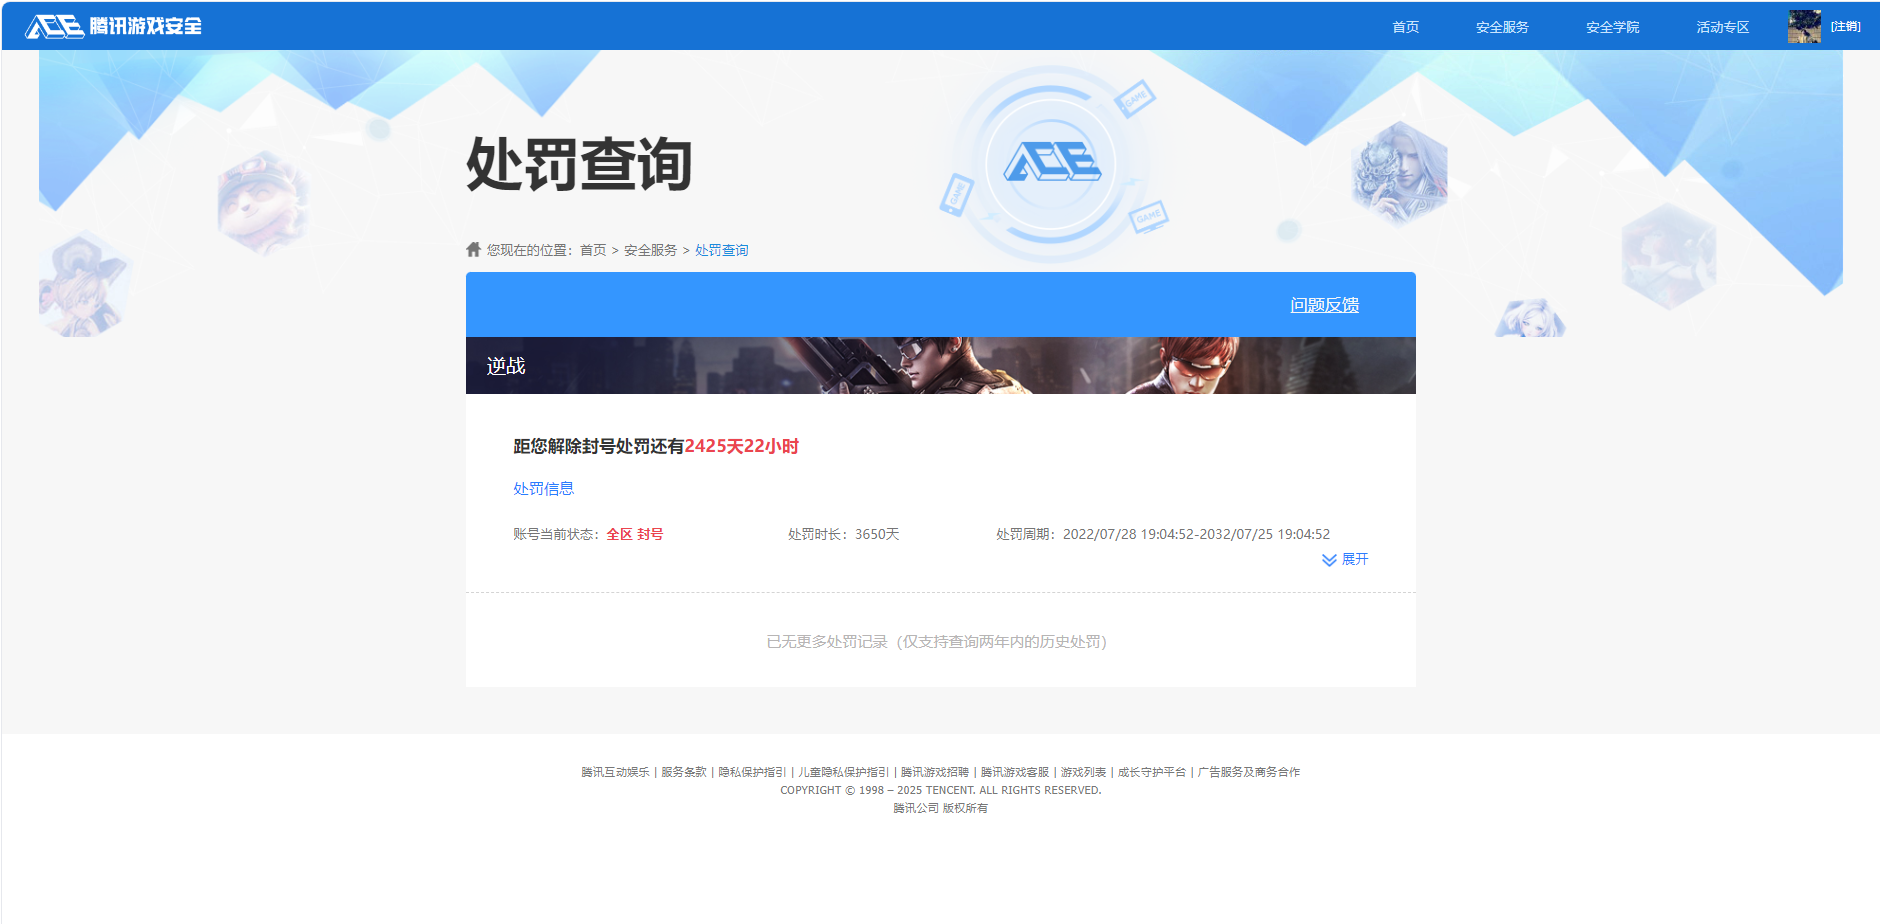Click the double-chevron arrow next to 展开
1880x924 pixels.
click(1329, 560)
